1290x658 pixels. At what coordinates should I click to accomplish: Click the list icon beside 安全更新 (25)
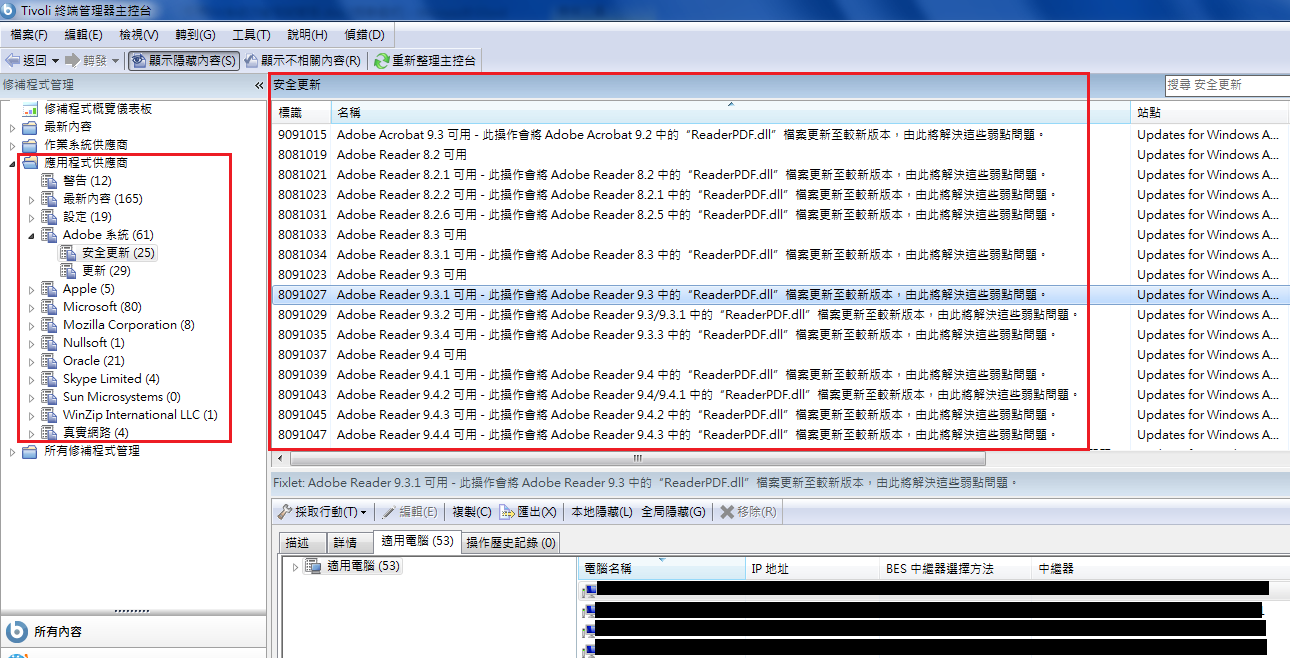pyautogui.click(x=68, y=253)
